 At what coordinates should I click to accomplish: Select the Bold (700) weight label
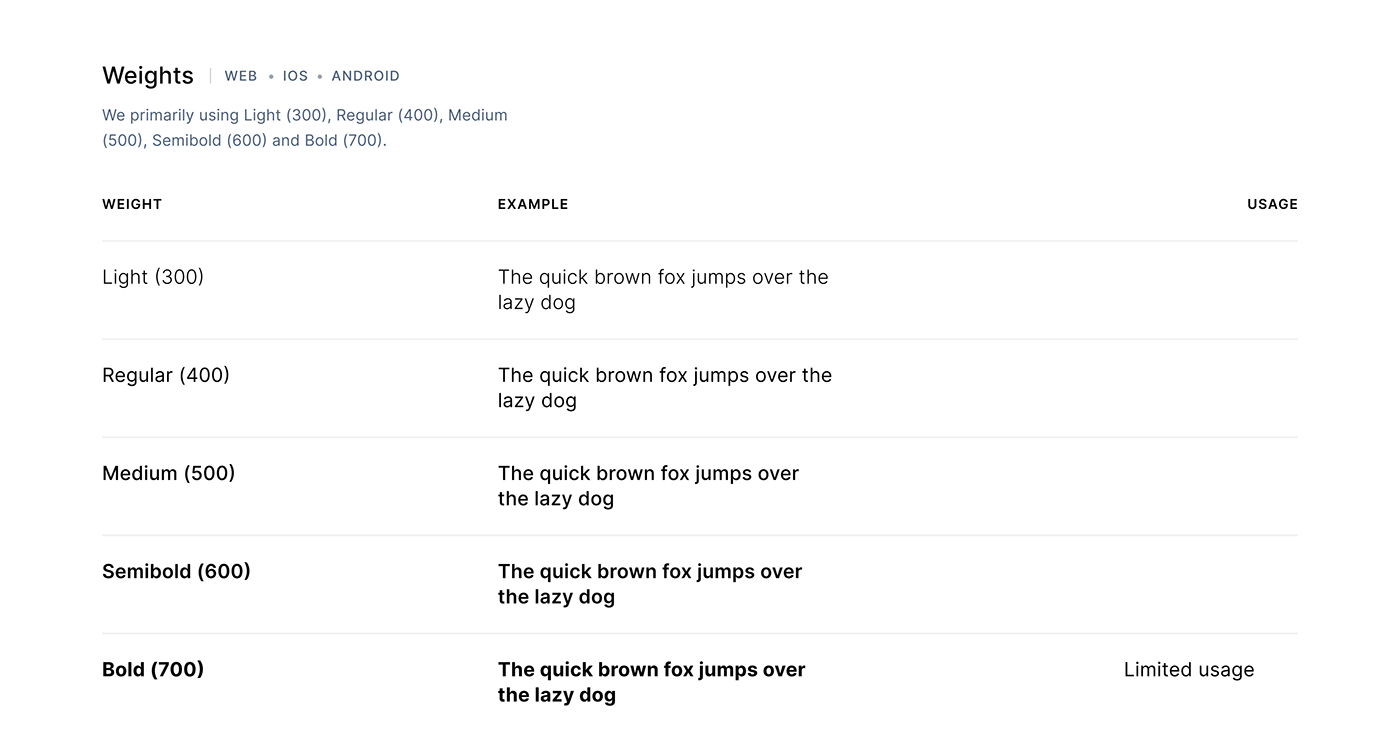[153, 669]
